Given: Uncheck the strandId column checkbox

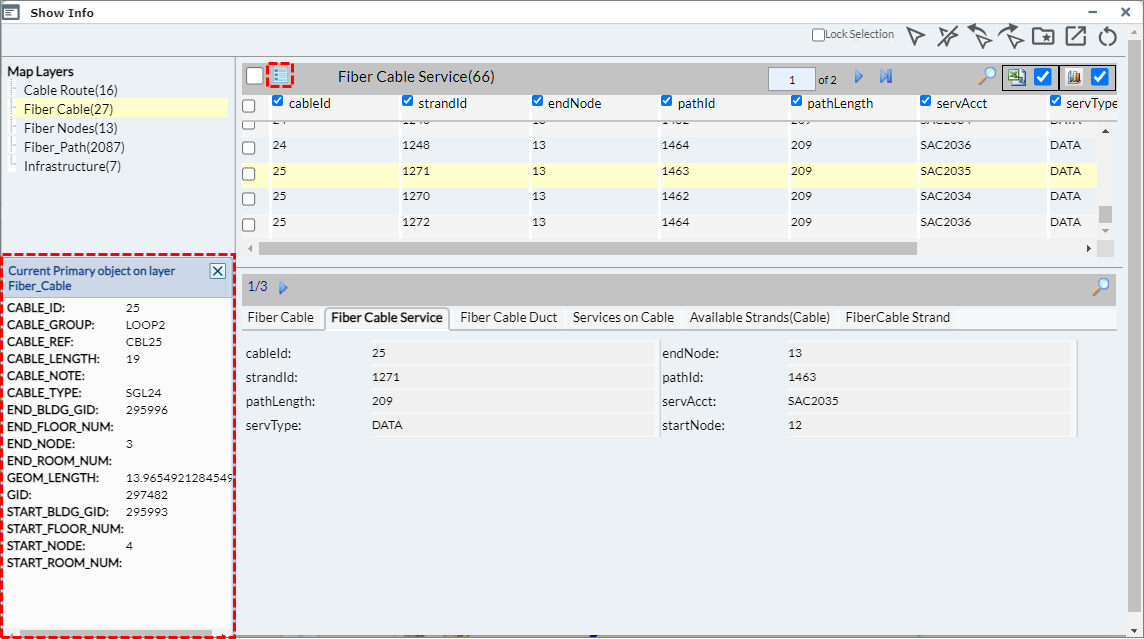Looking at the screenshot, I should pyautogui.click(x=408, y=101).
